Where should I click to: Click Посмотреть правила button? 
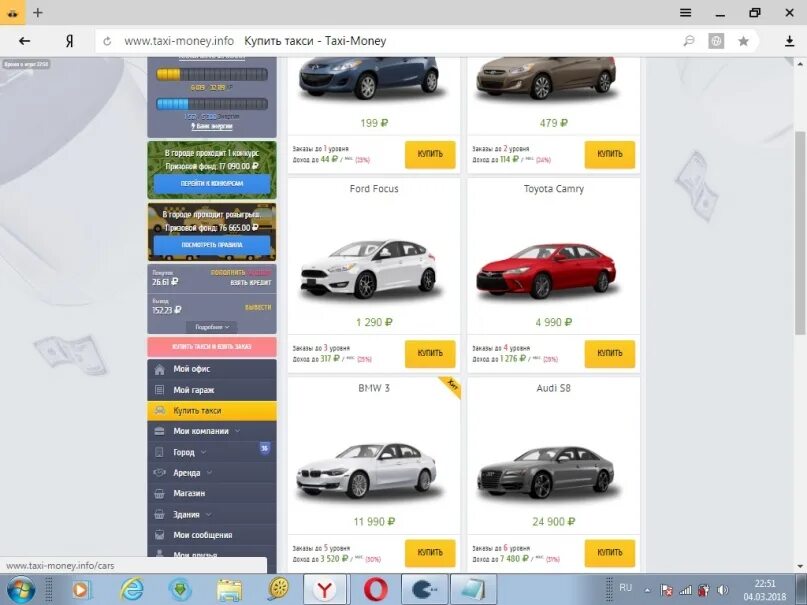click(212, 245)
